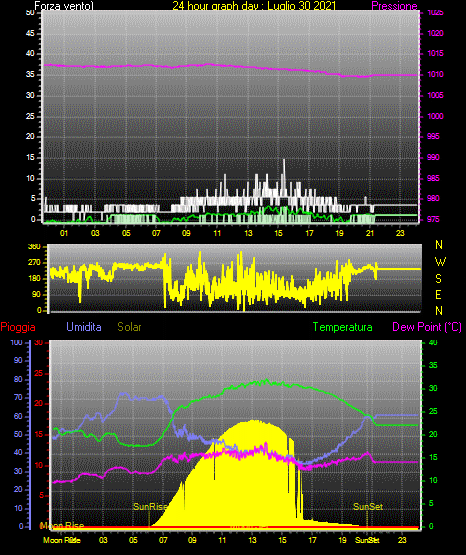This screenshot has width=466, height=555.
Task: Click the 100 humidity axis value
Action: click(x=16, y=343)
